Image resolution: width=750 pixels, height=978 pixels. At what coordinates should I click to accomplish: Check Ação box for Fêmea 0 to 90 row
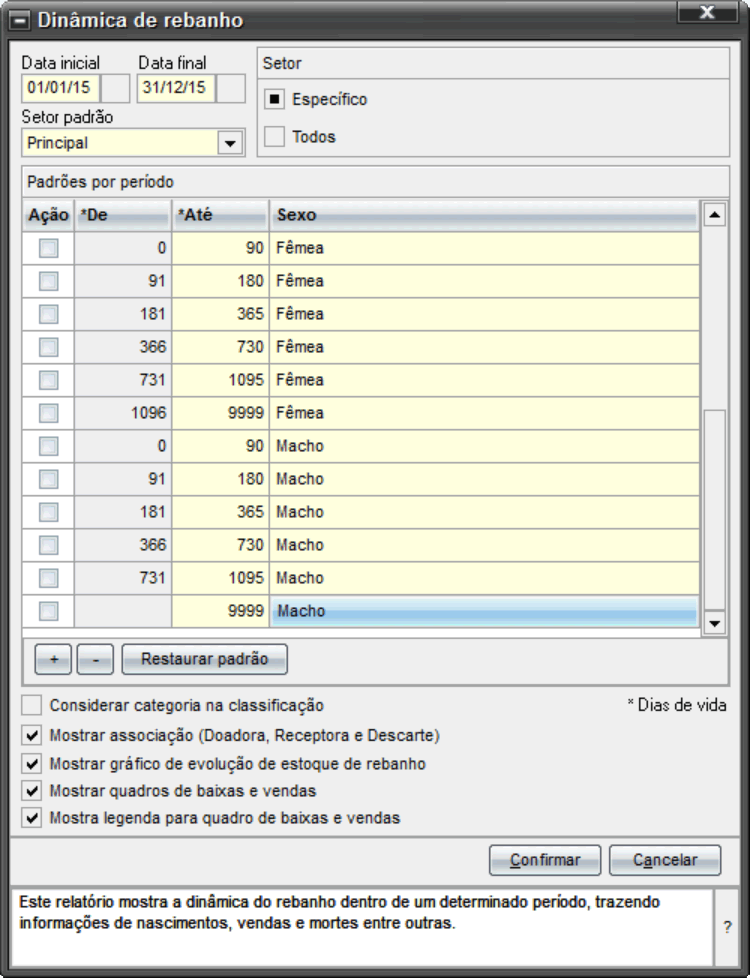pyautogui.click(x=49, y=248)
